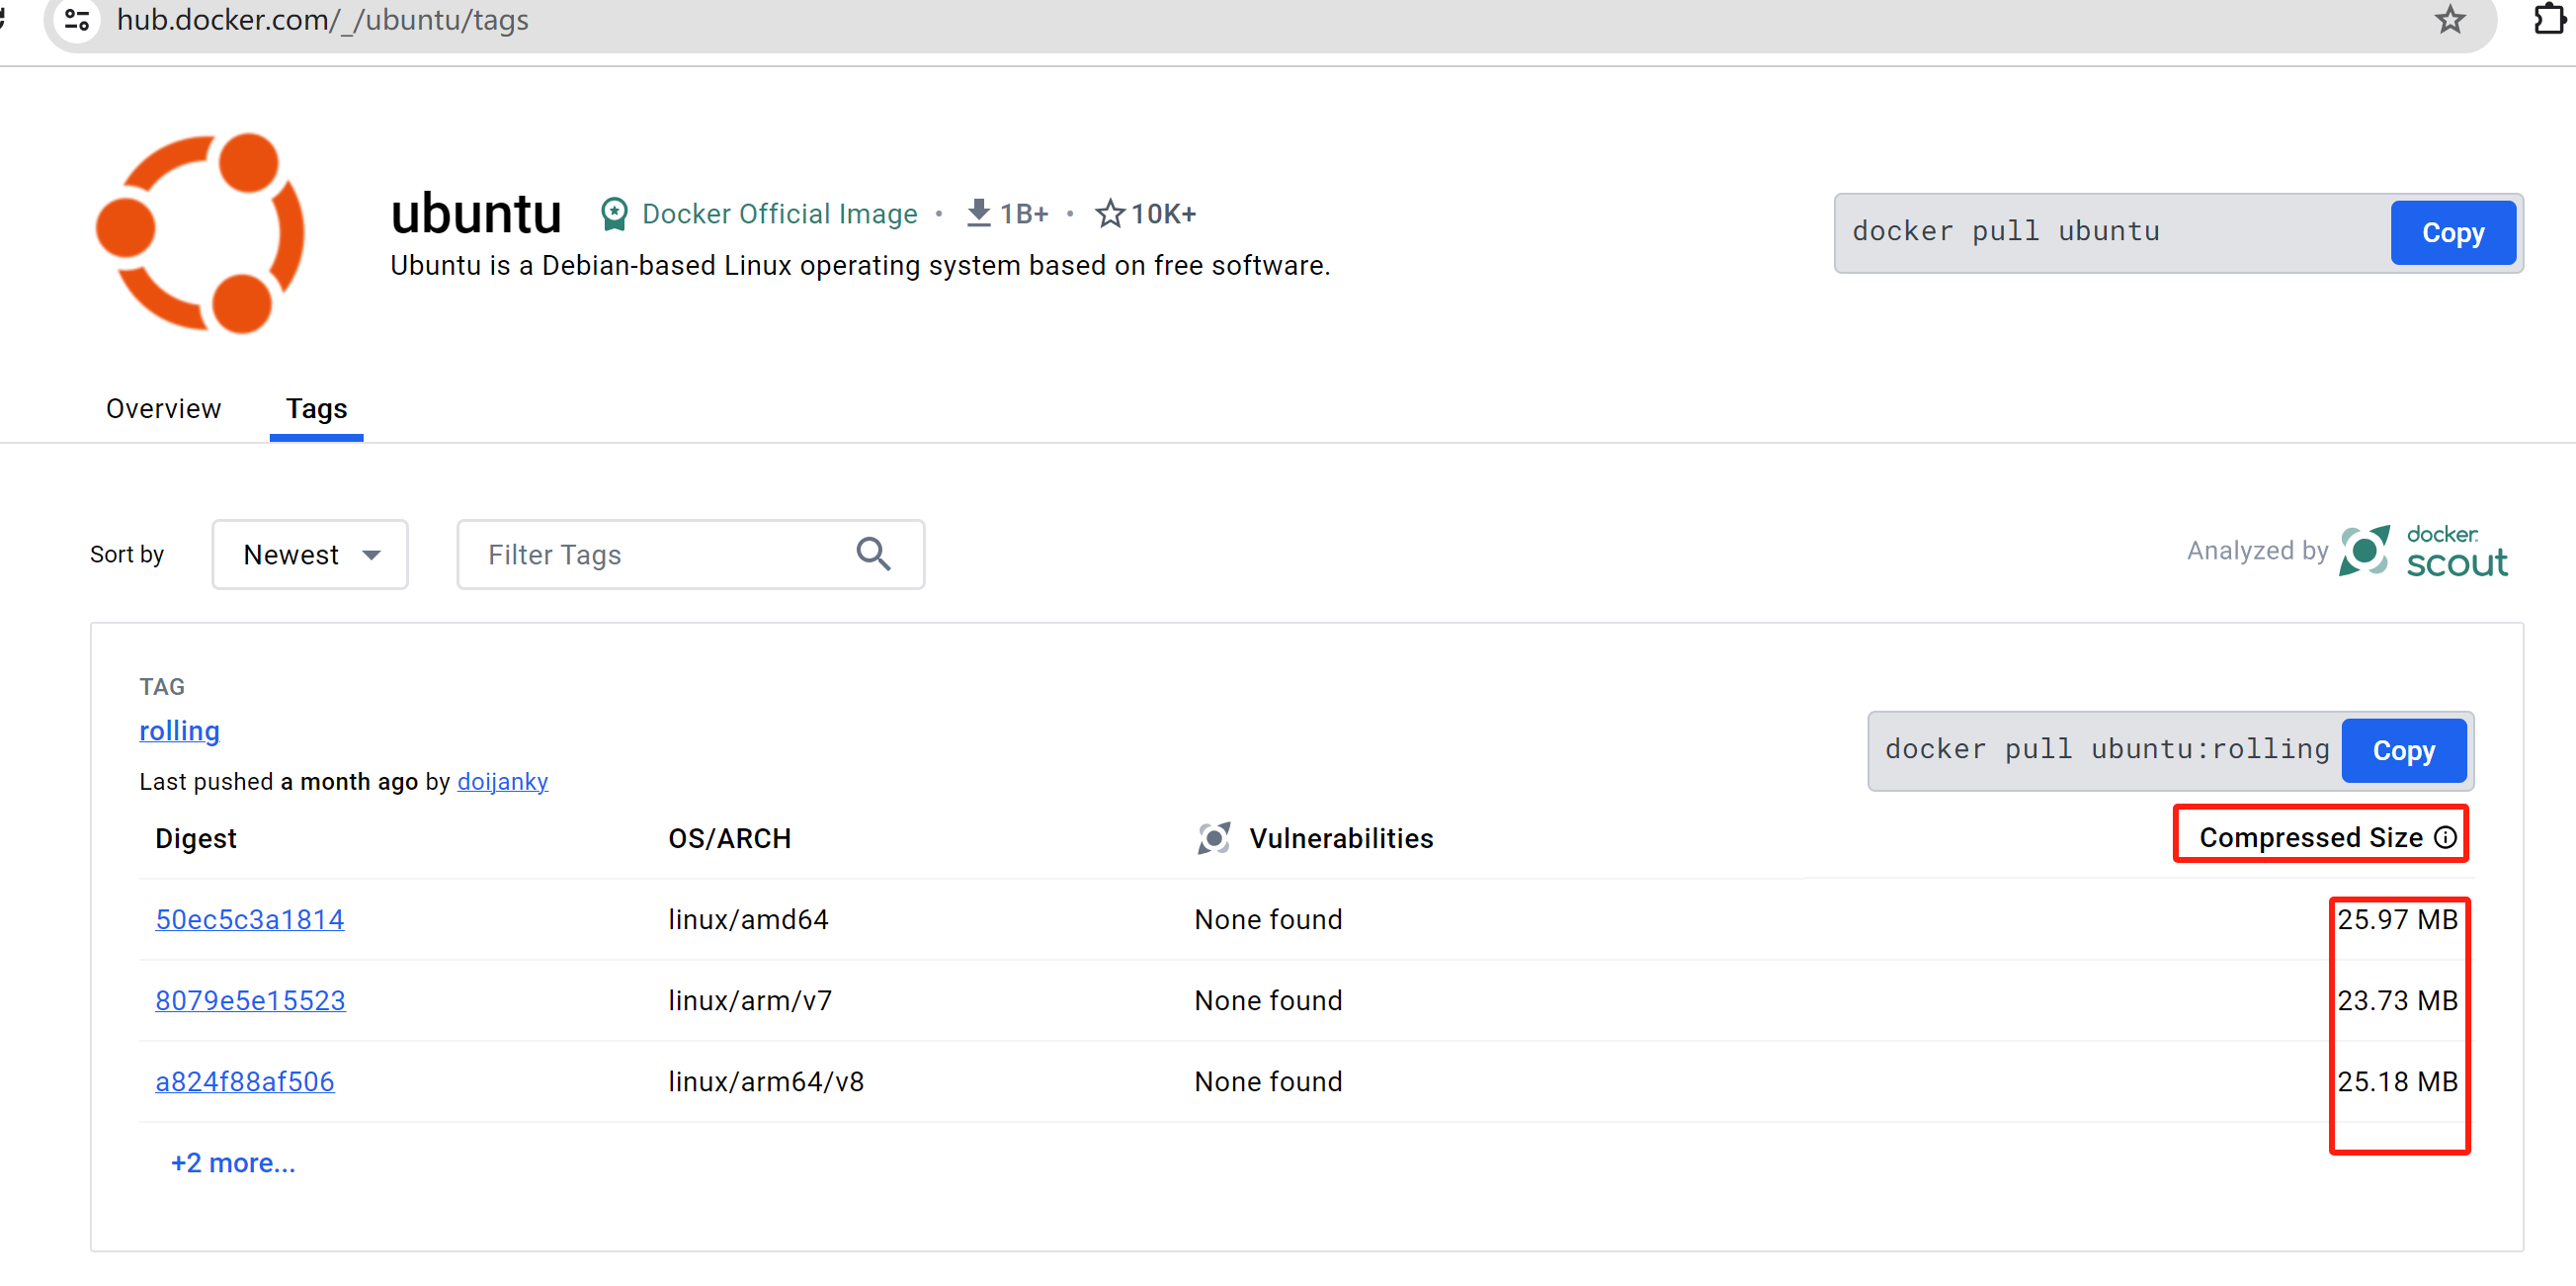Open the site information icon in URL bar
This screenshot has width=2576, height=1286.
[77, 19]
